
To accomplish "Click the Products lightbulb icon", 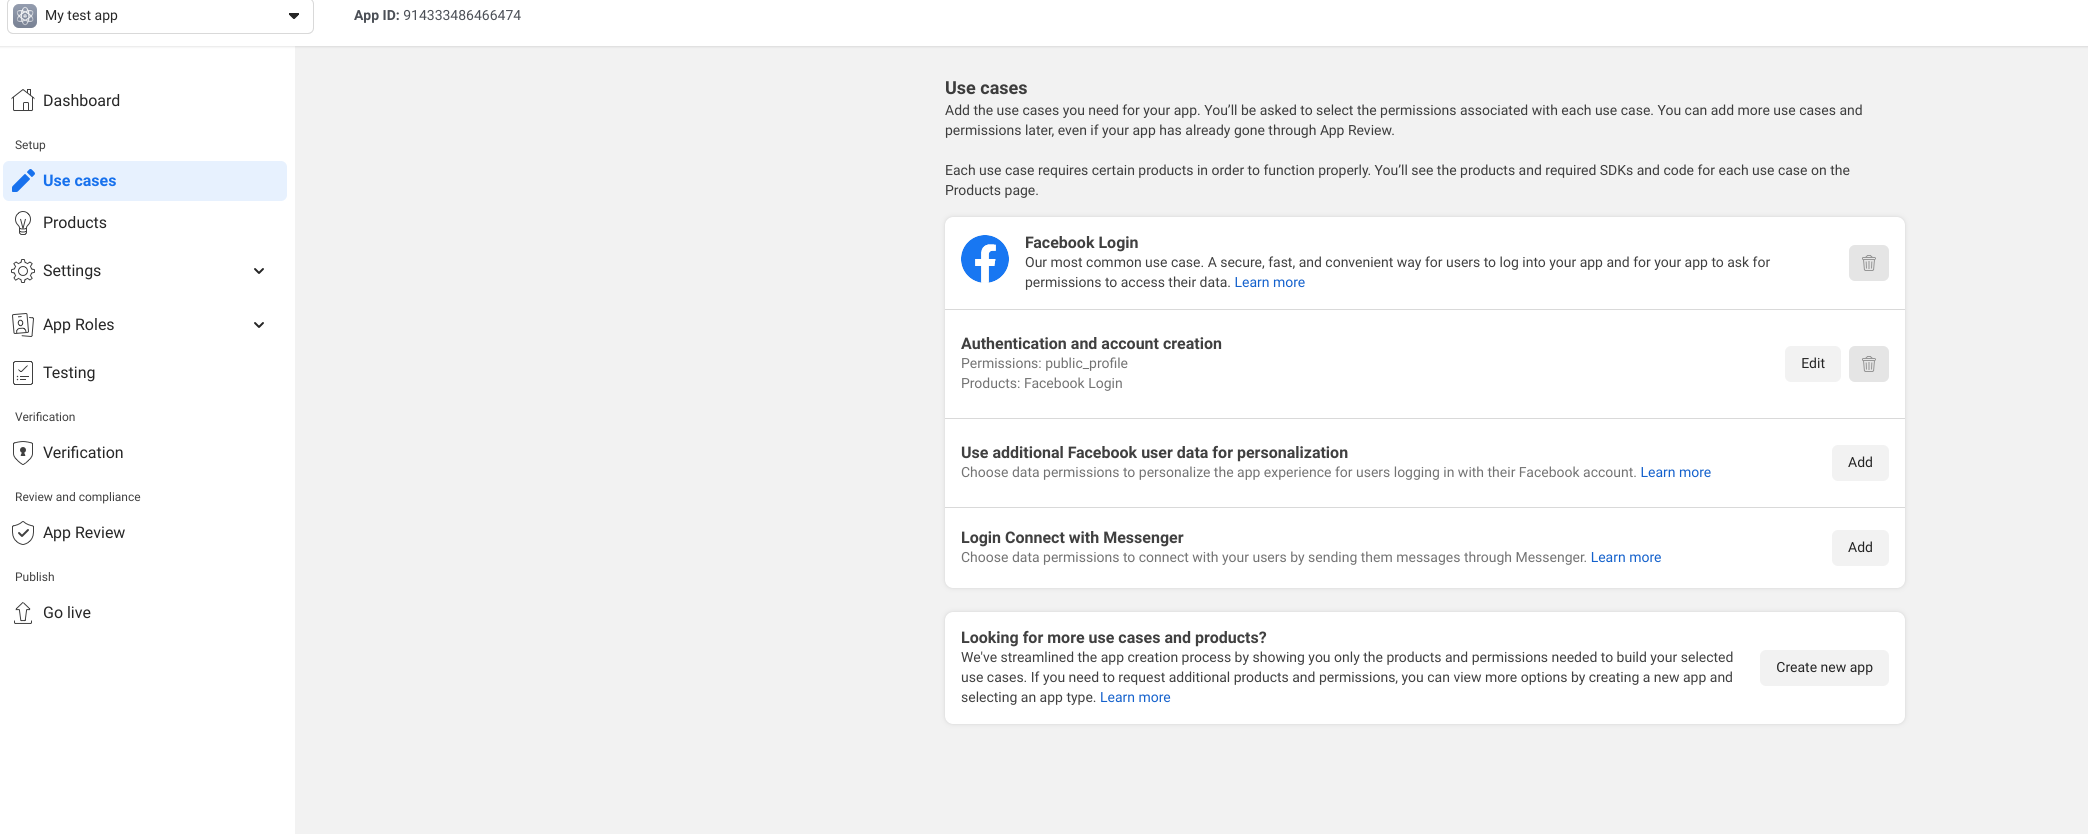I will 23,223.
